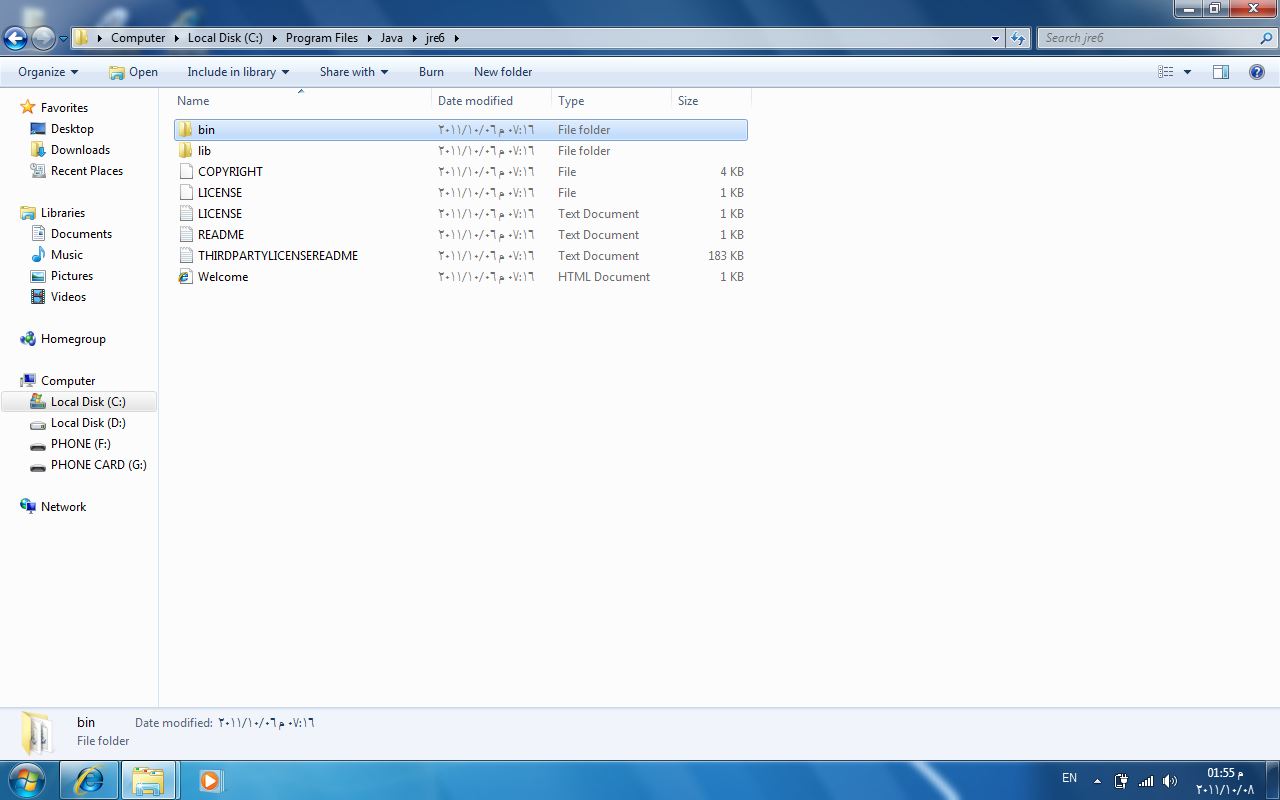Open Windows Media Player from taskbar
Viewport: 1280px width, 800px height.
tap(209, 780)
